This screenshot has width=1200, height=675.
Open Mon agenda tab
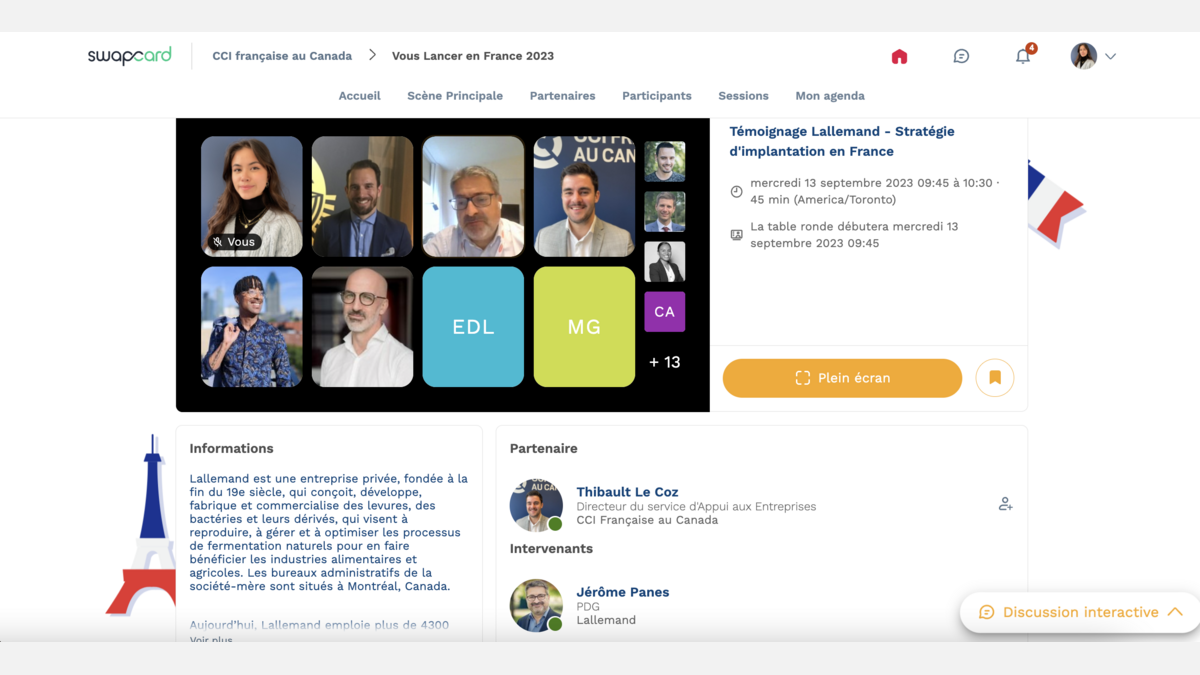pyautogui.click(x=829, y=96)
